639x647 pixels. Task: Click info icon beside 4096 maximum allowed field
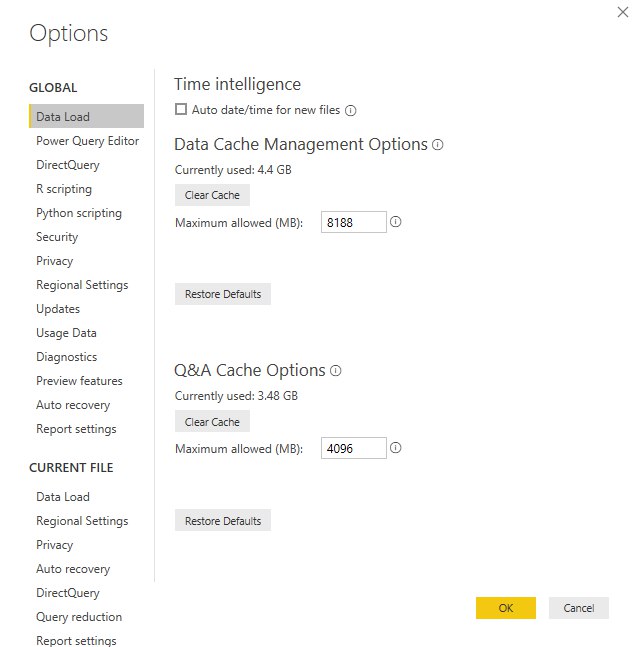(x=395, y=448)
